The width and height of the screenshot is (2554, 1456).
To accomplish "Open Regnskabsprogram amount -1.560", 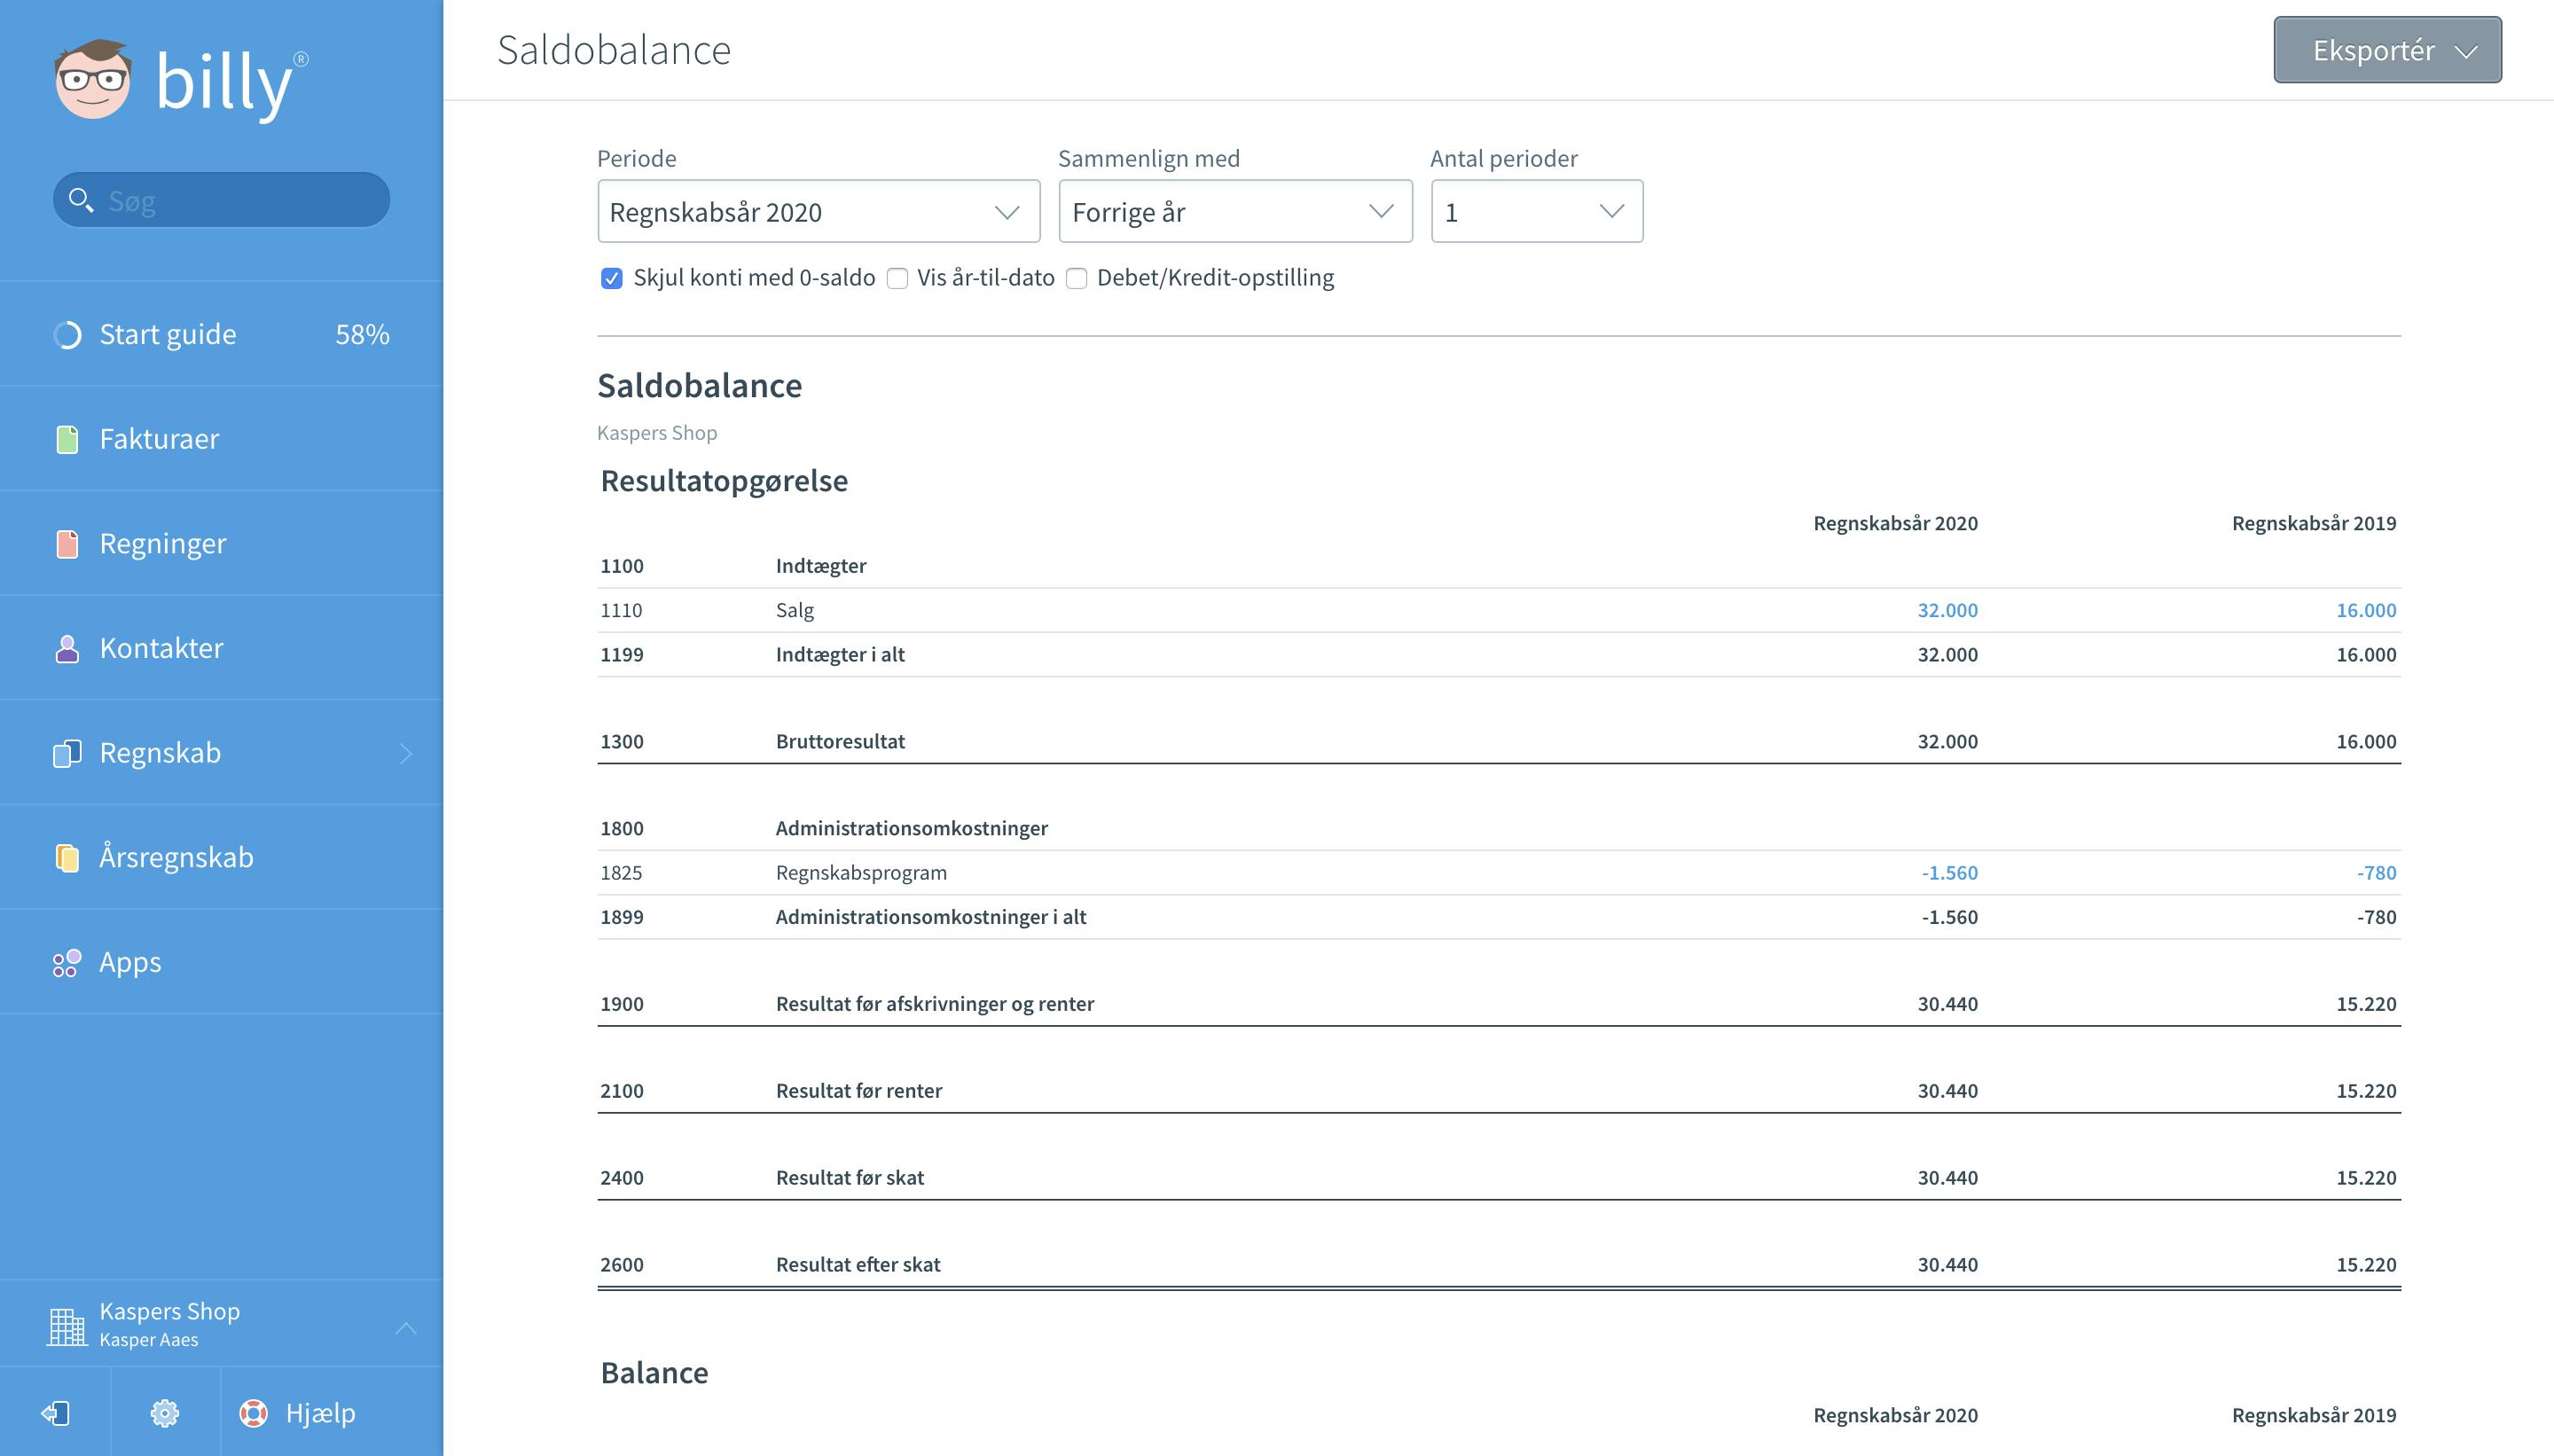I will click(1949, 873).
